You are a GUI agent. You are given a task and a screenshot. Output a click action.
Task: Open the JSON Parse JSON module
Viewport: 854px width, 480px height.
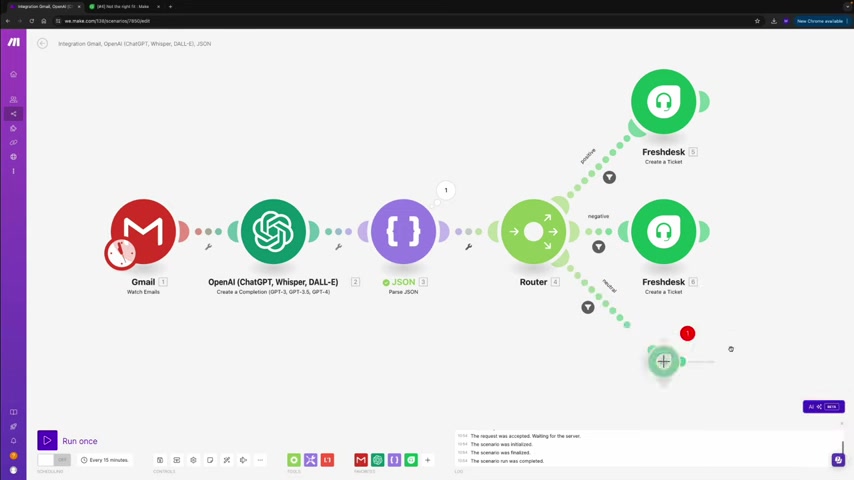coord(403,232)
